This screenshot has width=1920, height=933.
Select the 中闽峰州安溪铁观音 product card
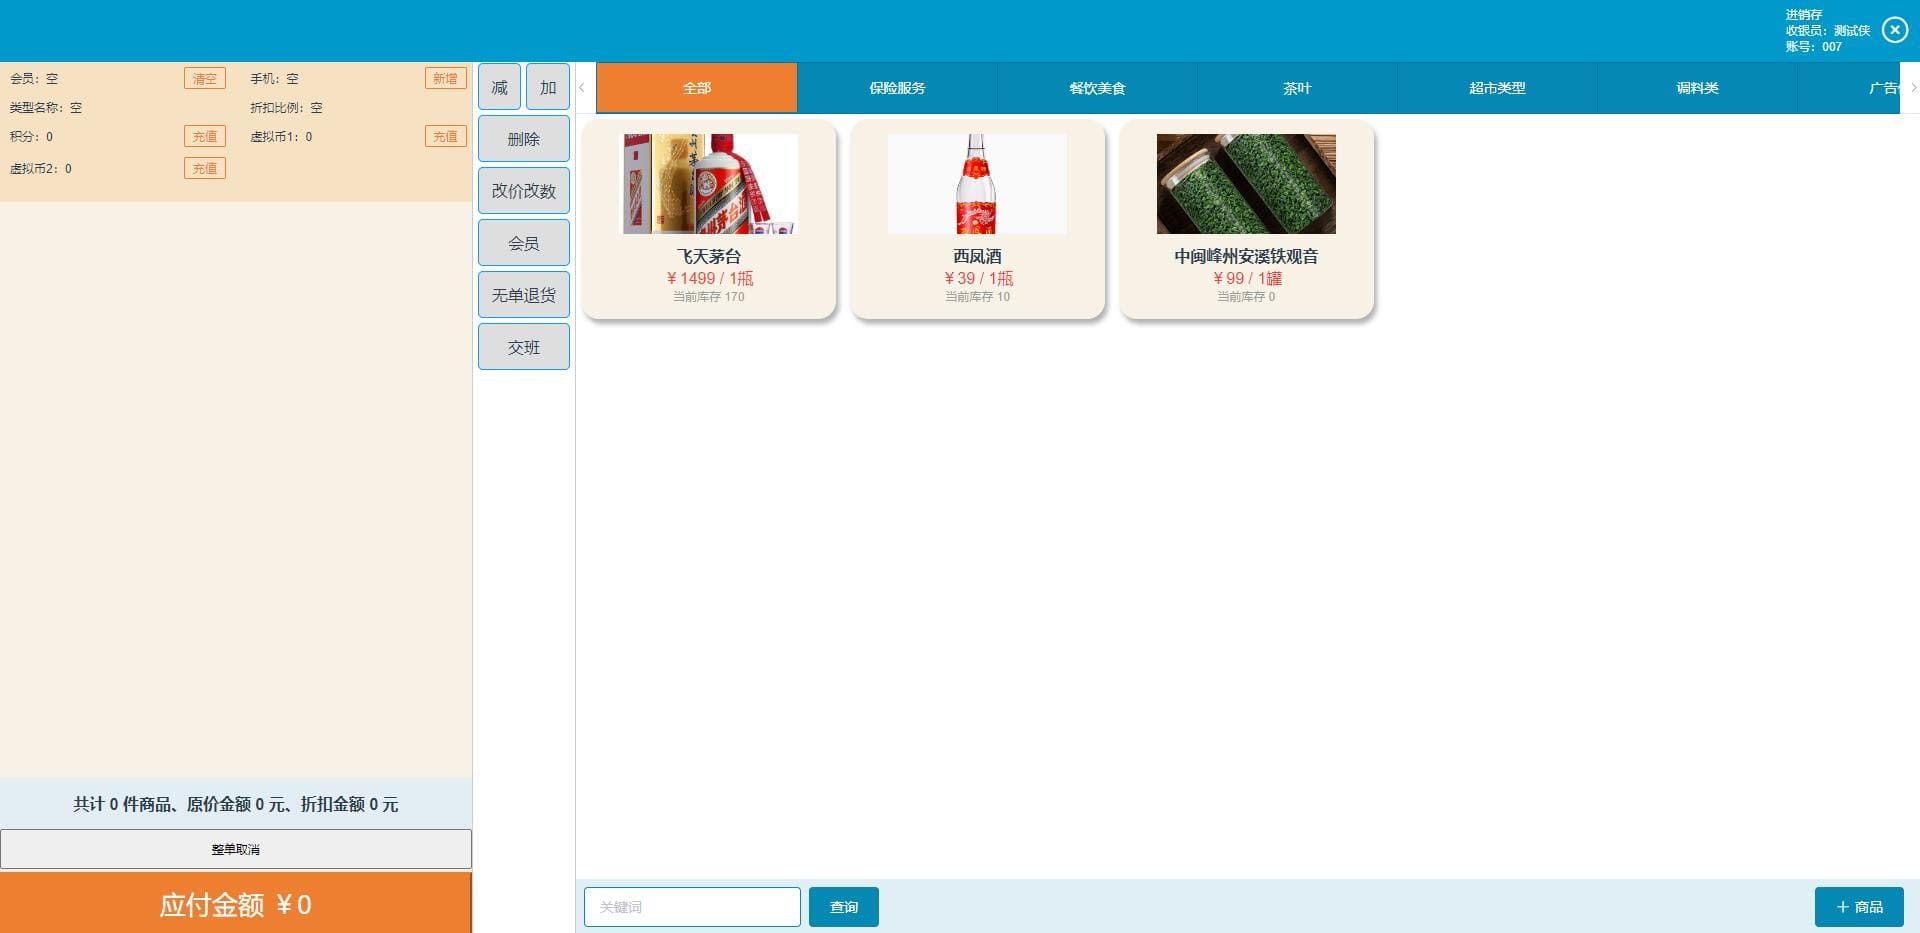pyautogui.click(x=1247, y=220)
